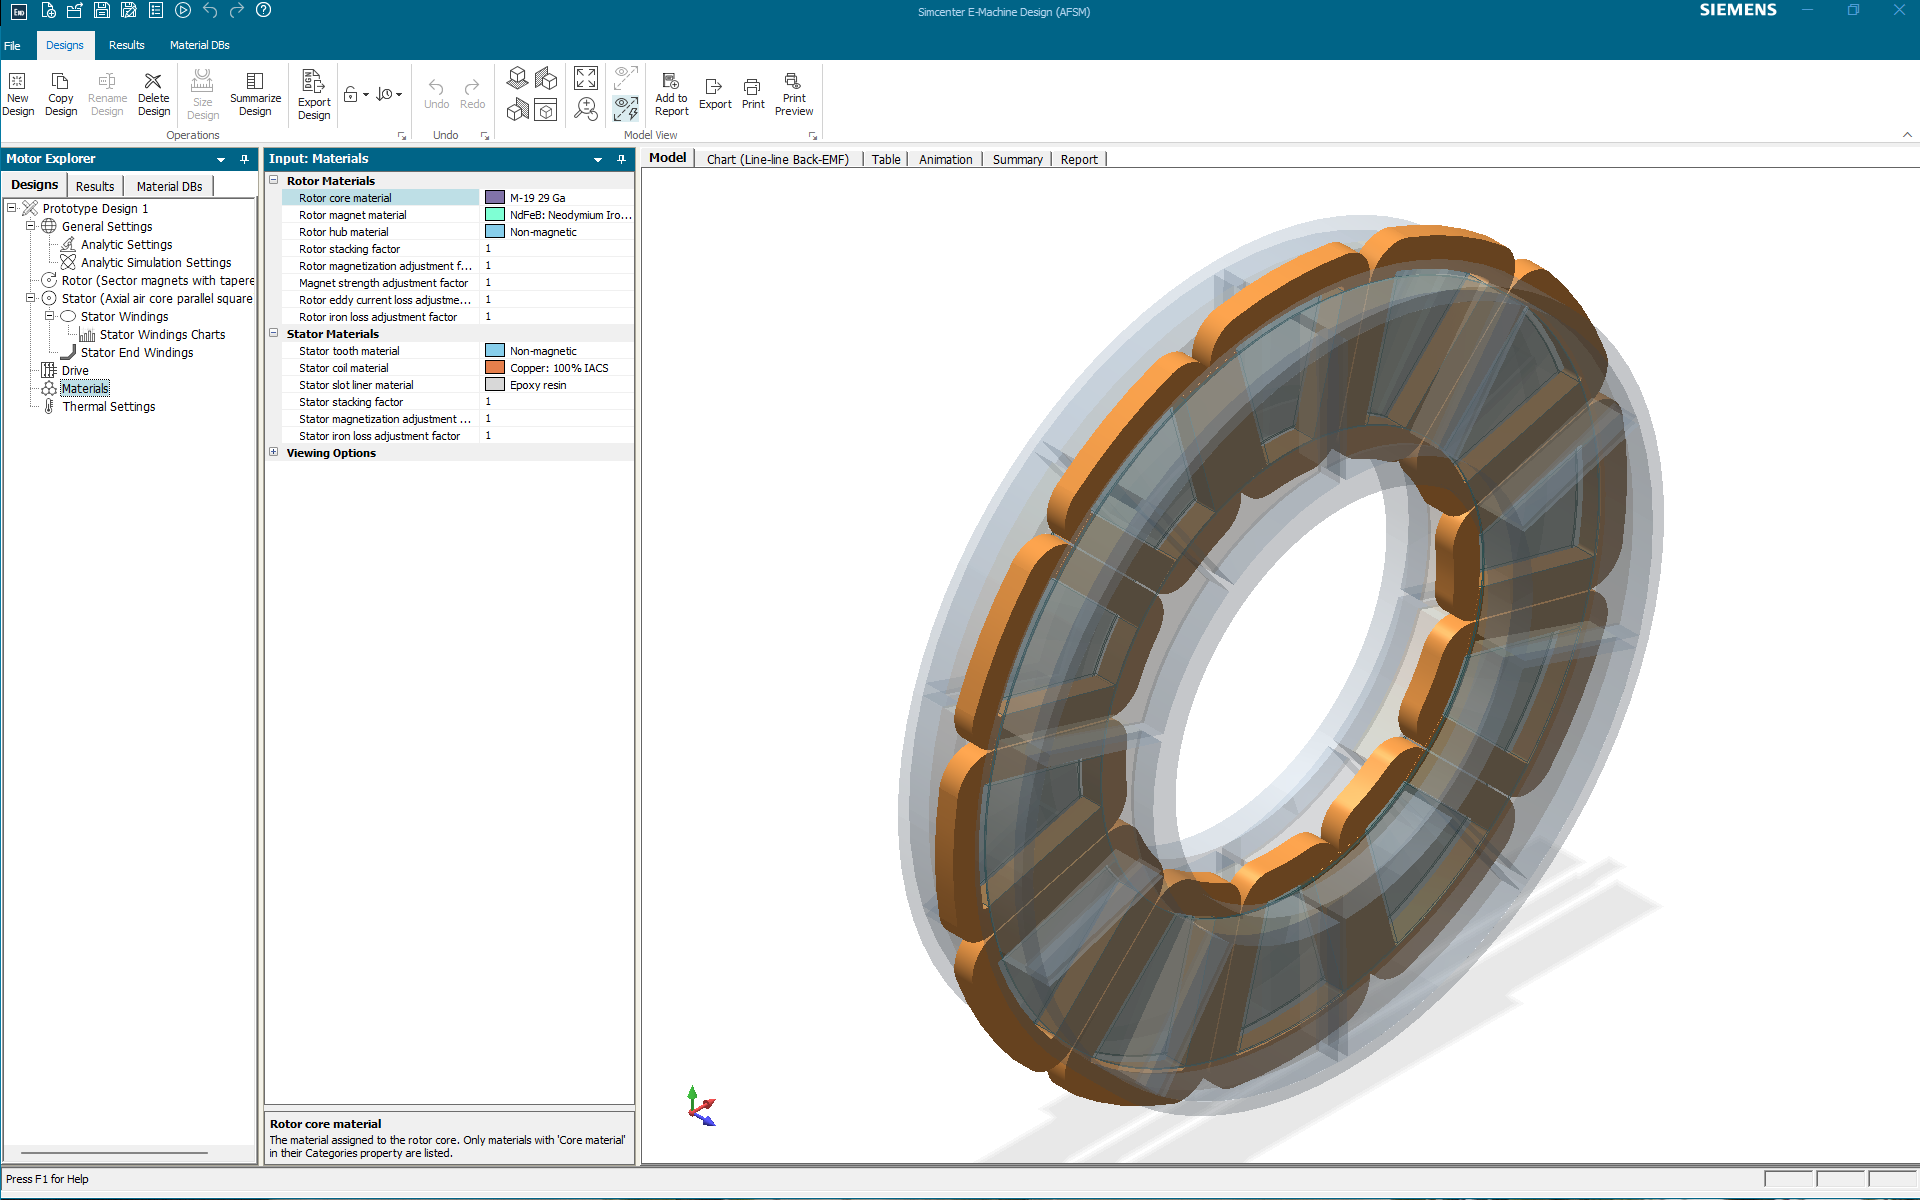The width and height of the screenshot is (1920, 1200).
Task: Open the Summarize Design tool
Action: [x=255, y=94]
